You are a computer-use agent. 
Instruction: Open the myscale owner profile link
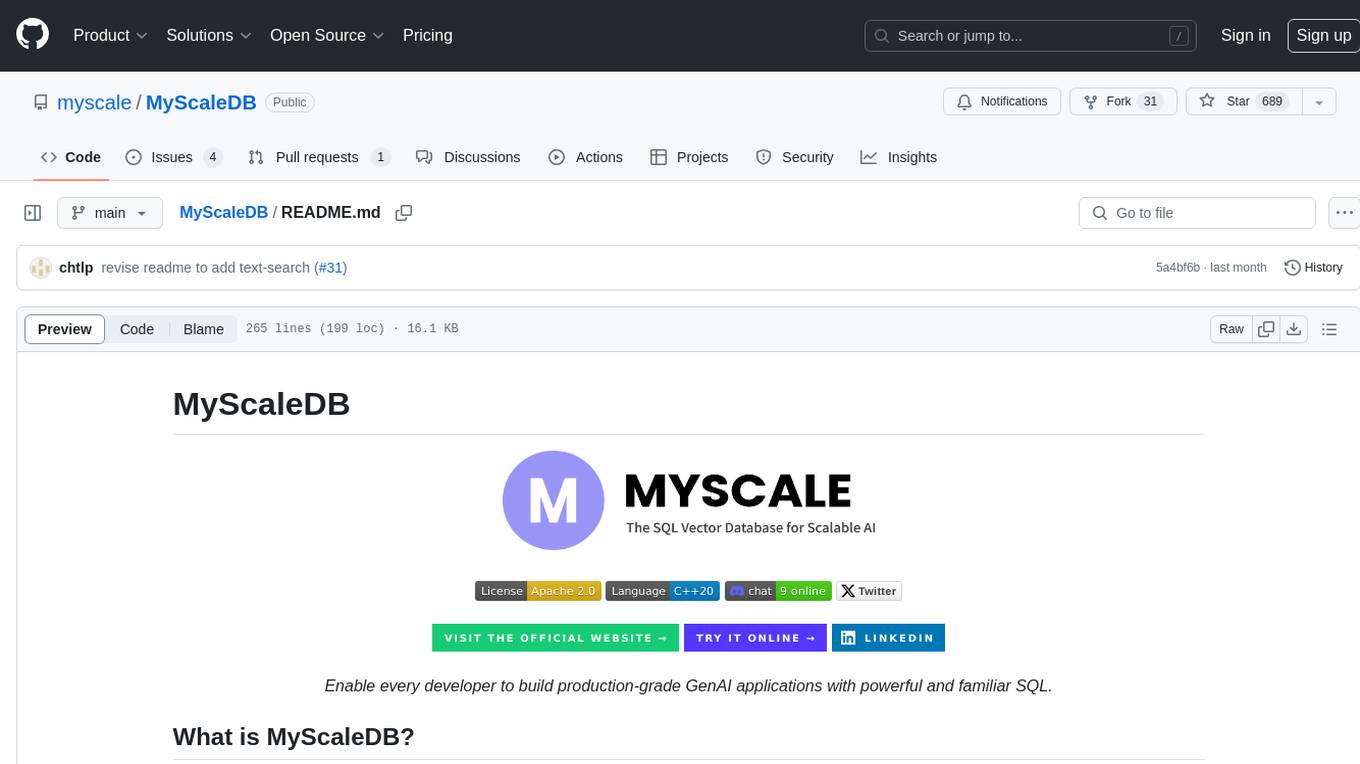coord(94,102)
